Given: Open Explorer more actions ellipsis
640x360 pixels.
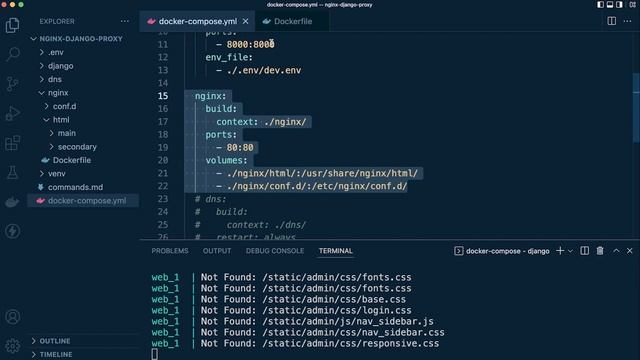Looking at the screenshot, I should tap(125, 21).
